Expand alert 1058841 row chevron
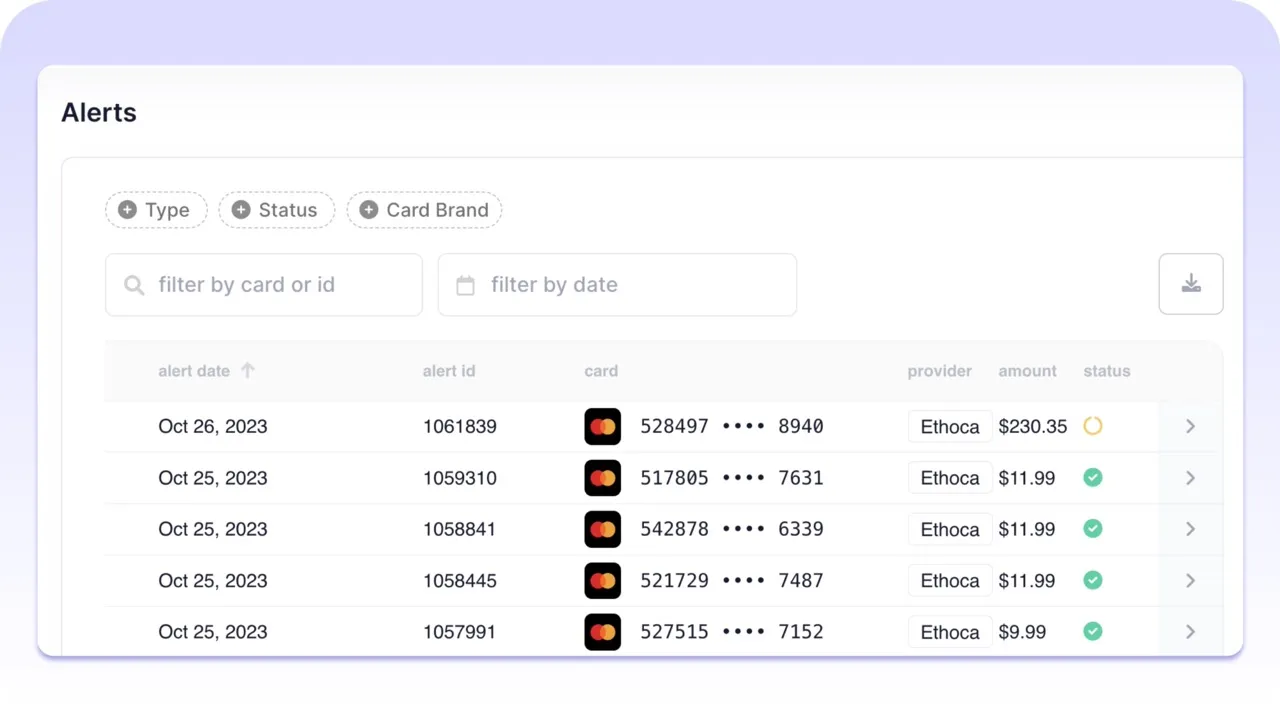The width and height of the screenshot is (1280, 720). click(1190, 529)
